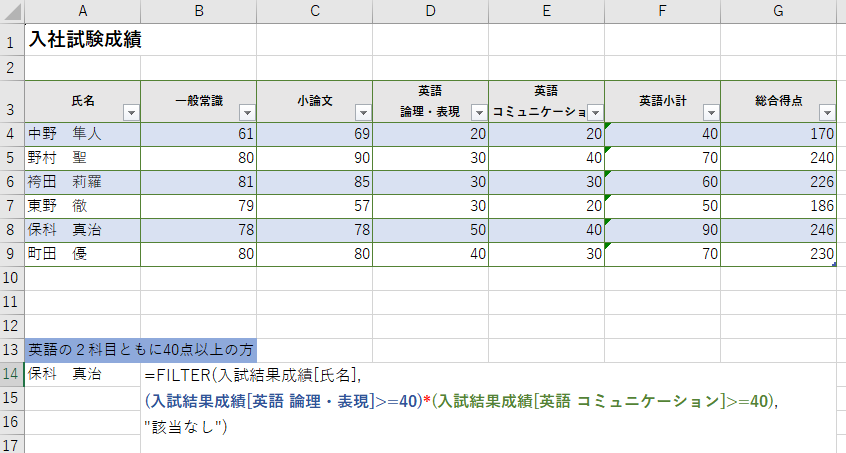Select column G header
This screenshot has height=453, width=846.
(779, 11)
